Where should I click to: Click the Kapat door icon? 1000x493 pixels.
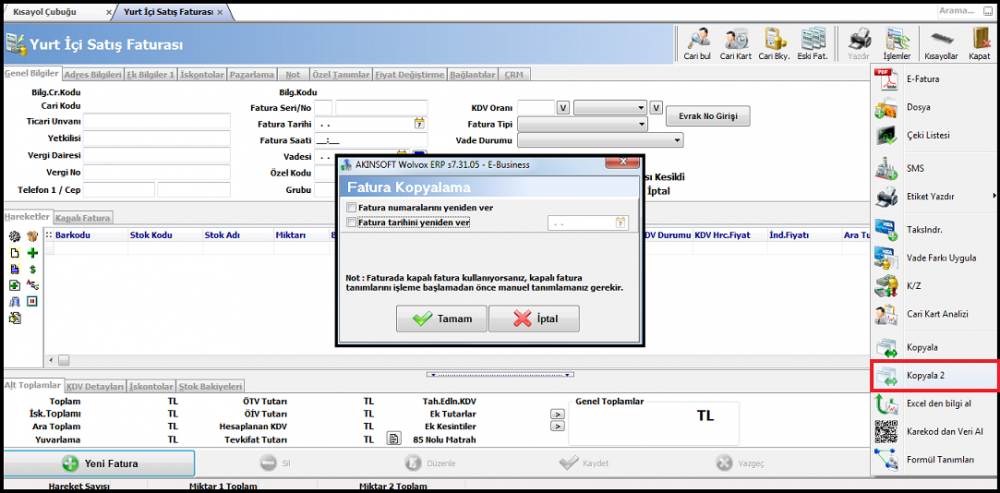pos(979,44)
